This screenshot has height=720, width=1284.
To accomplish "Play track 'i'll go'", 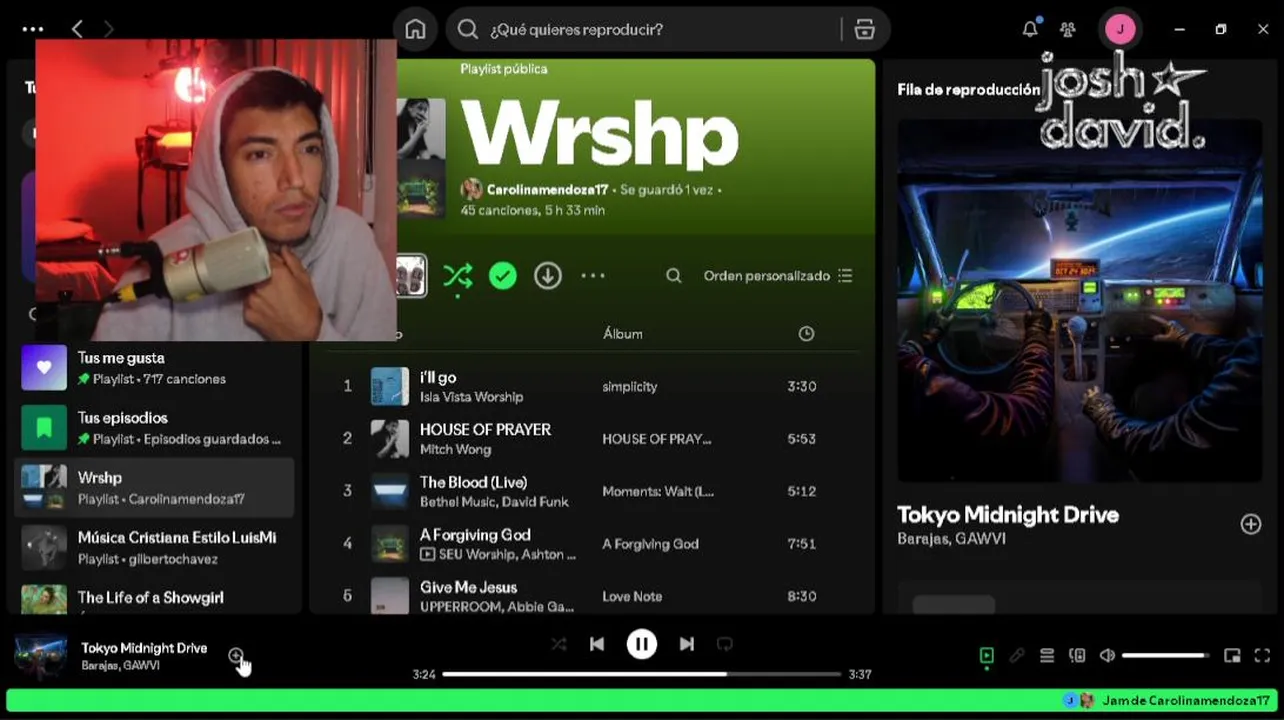I will [x=438, y=377].
